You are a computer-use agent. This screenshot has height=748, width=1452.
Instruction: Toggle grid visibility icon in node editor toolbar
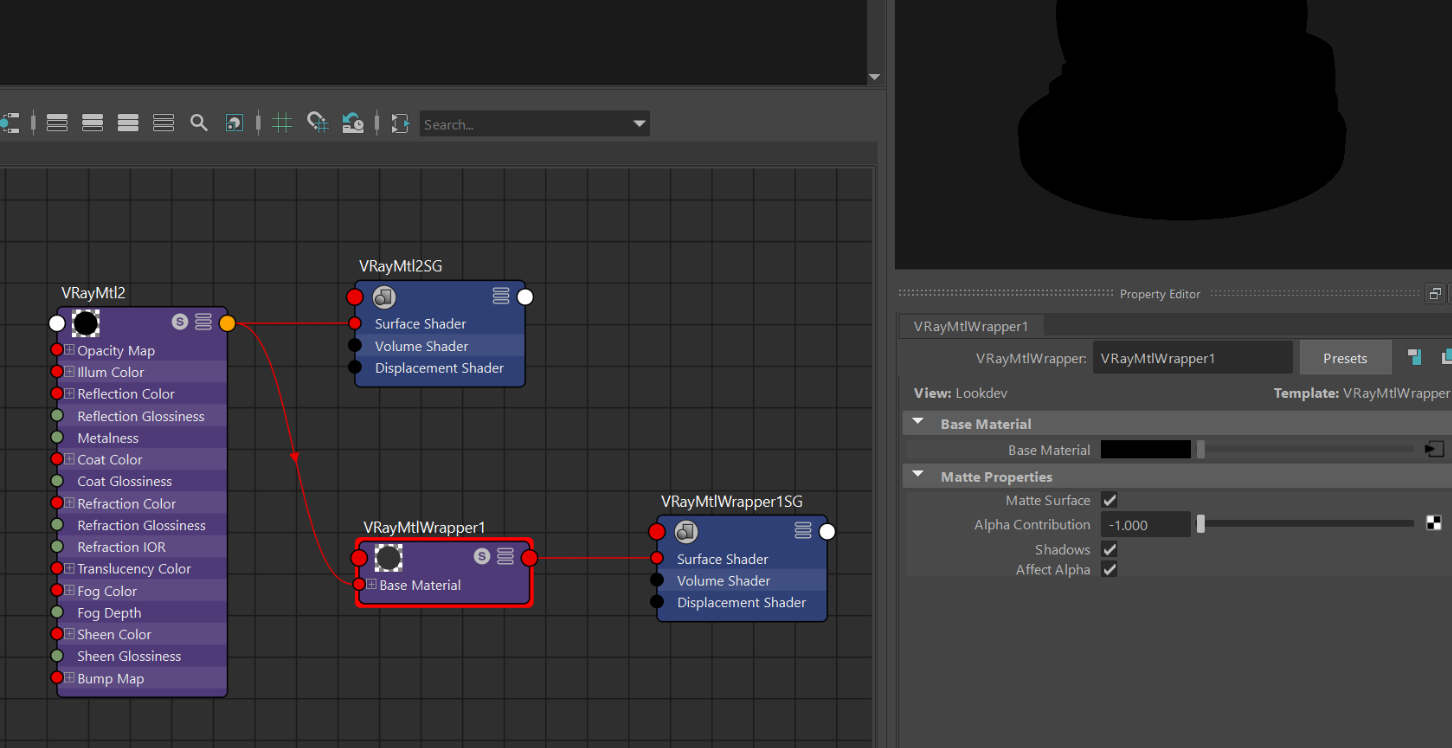tap(282, 123)
